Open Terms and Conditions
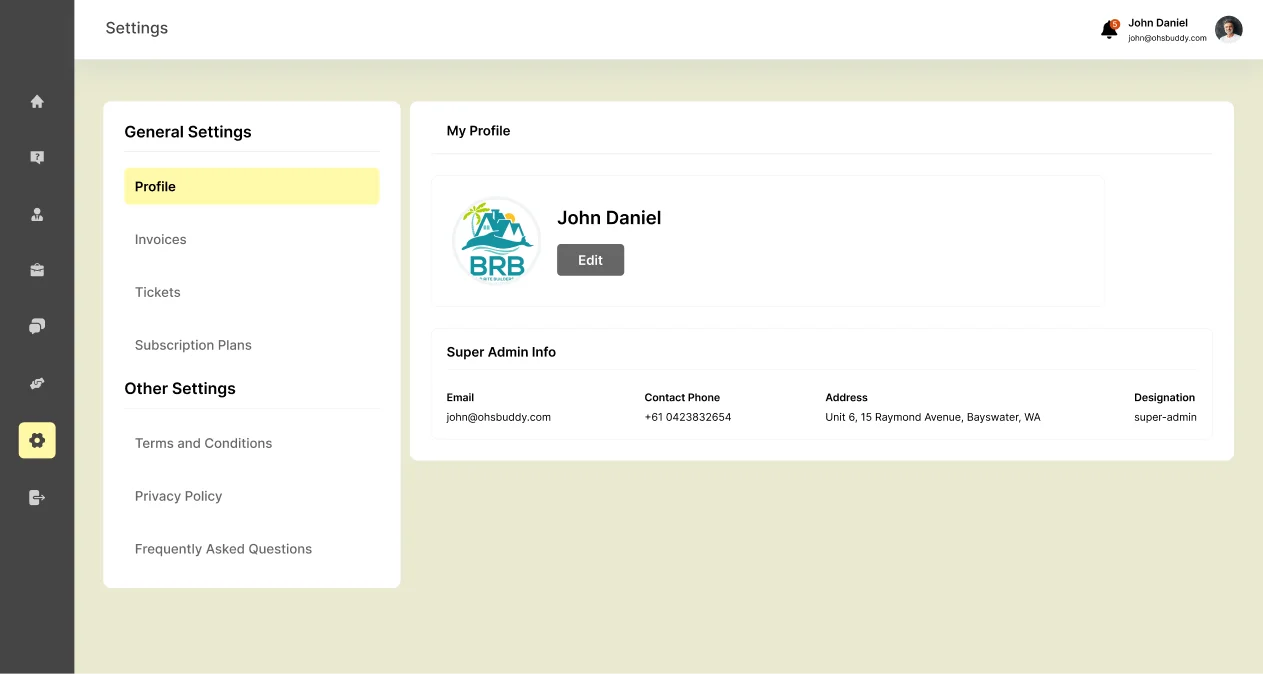This screenshot has width=1263, height=674. [203, 443]
